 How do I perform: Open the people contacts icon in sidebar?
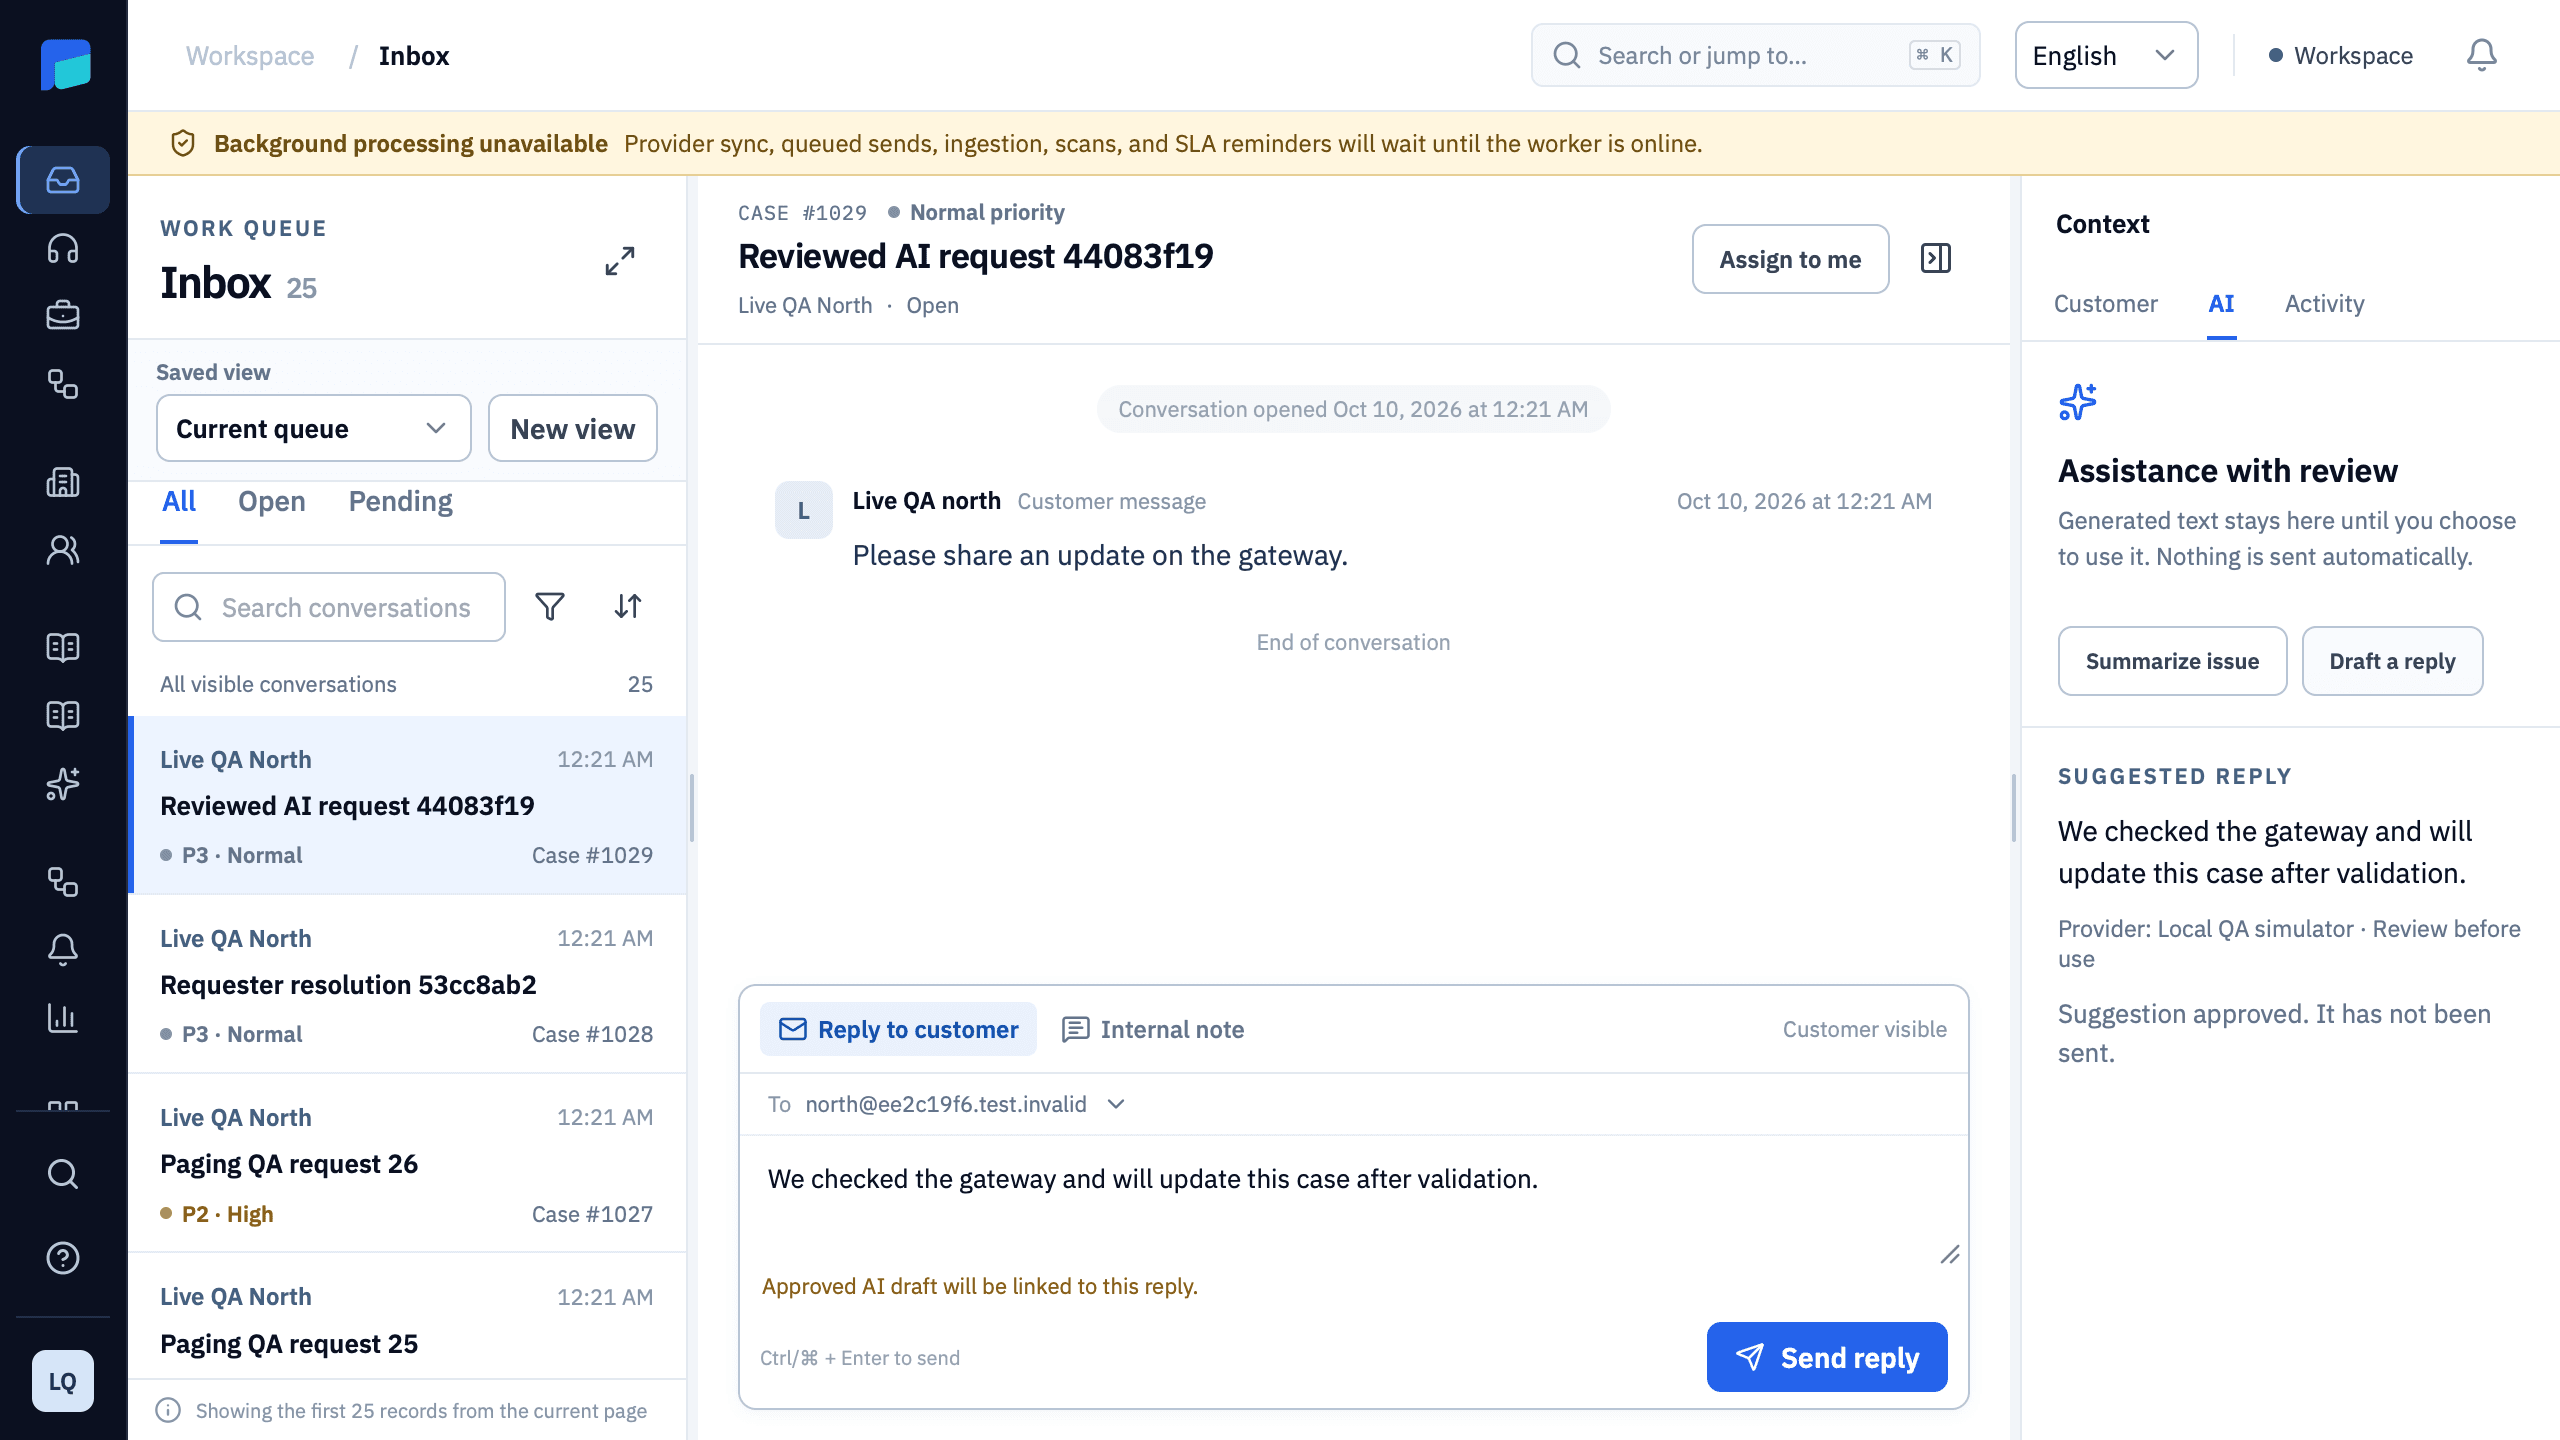63,550
